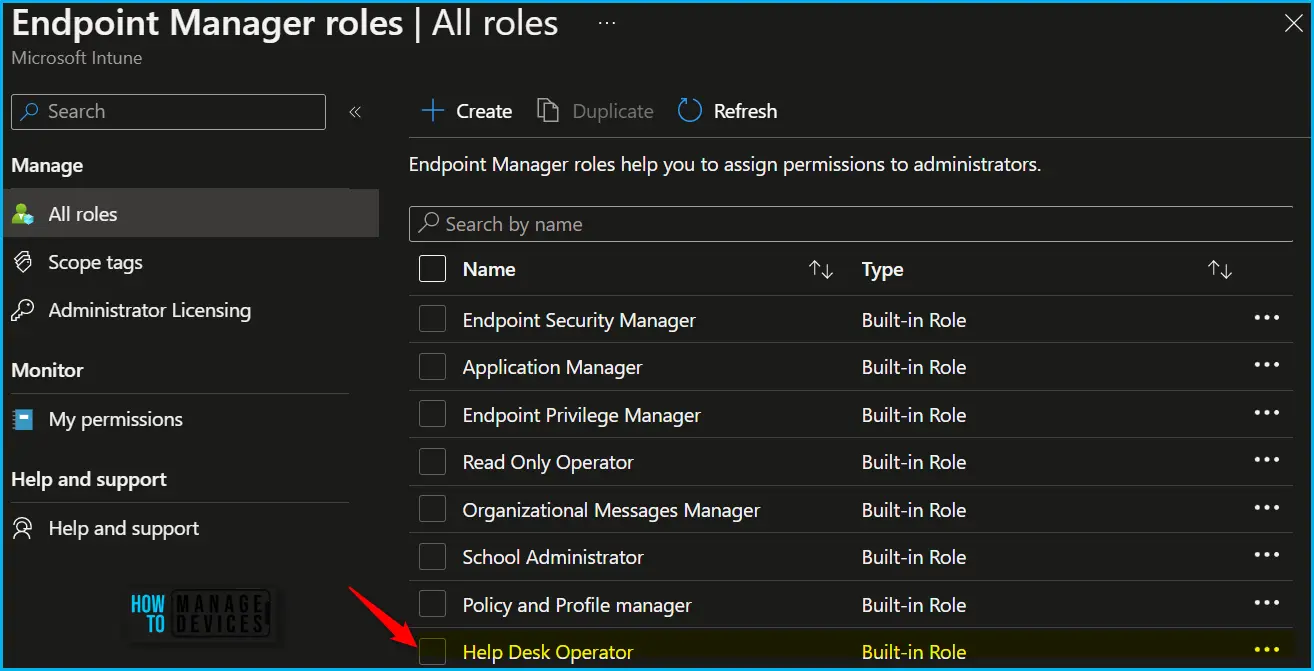
Task: Click Built-in Role in School Administrator row
Action: pyautogui.click(x=914, y=557)
